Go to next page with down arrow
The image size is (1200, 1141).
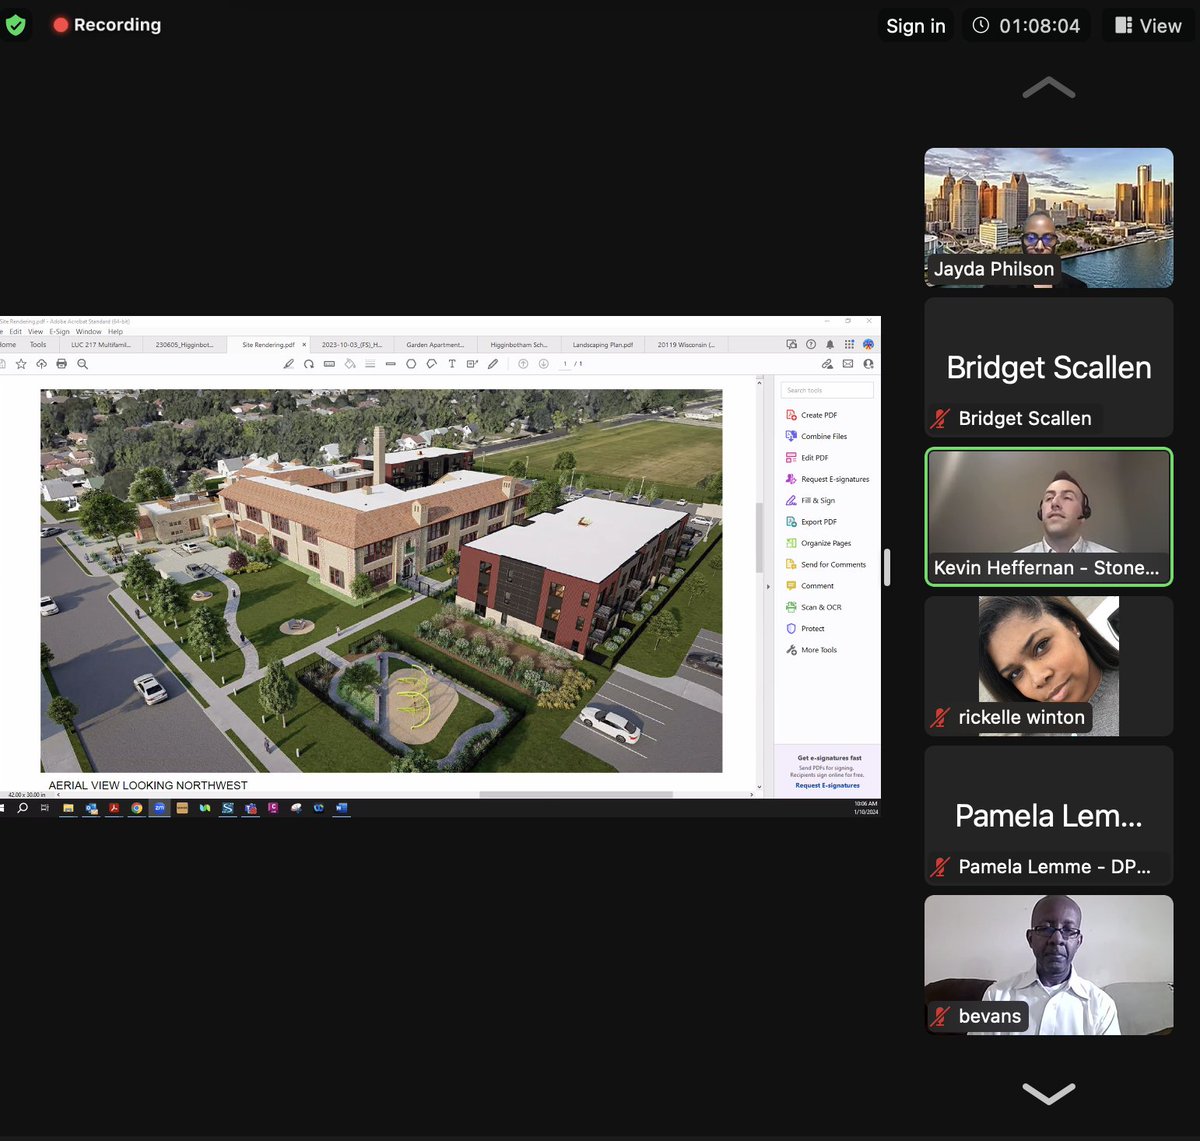pos(543,364)
